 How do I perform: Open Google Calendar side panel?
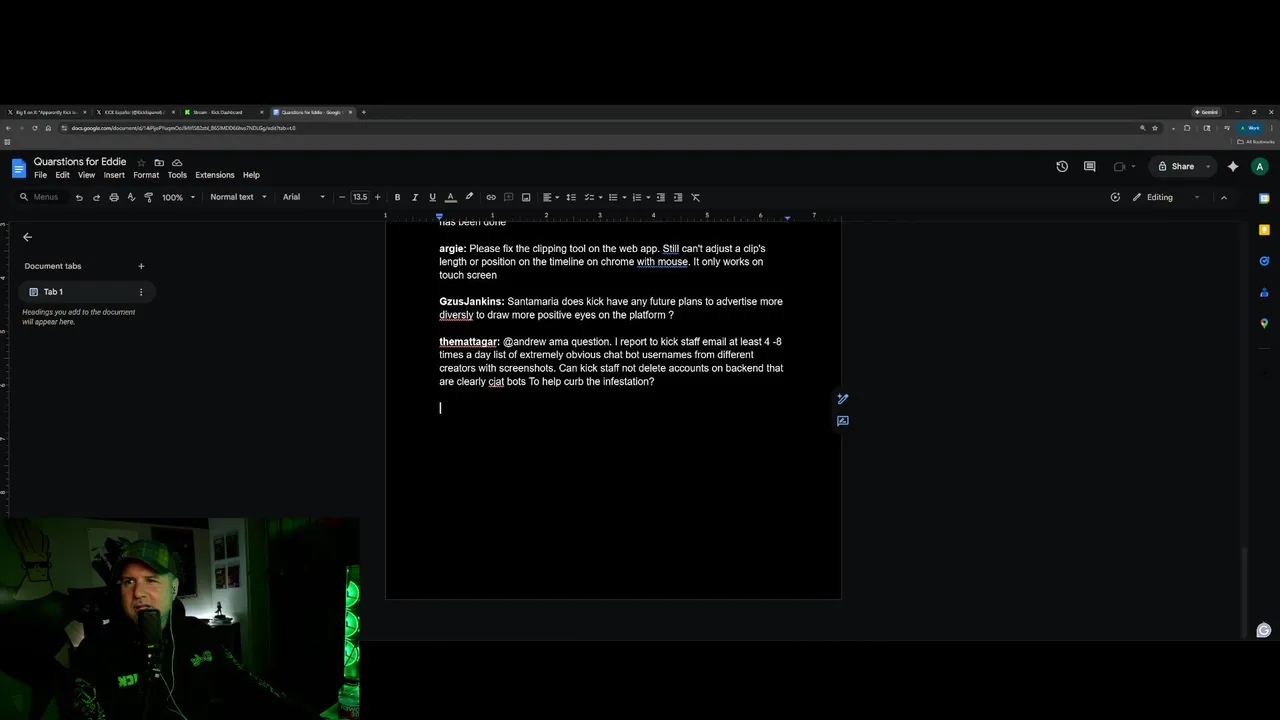1264,198
